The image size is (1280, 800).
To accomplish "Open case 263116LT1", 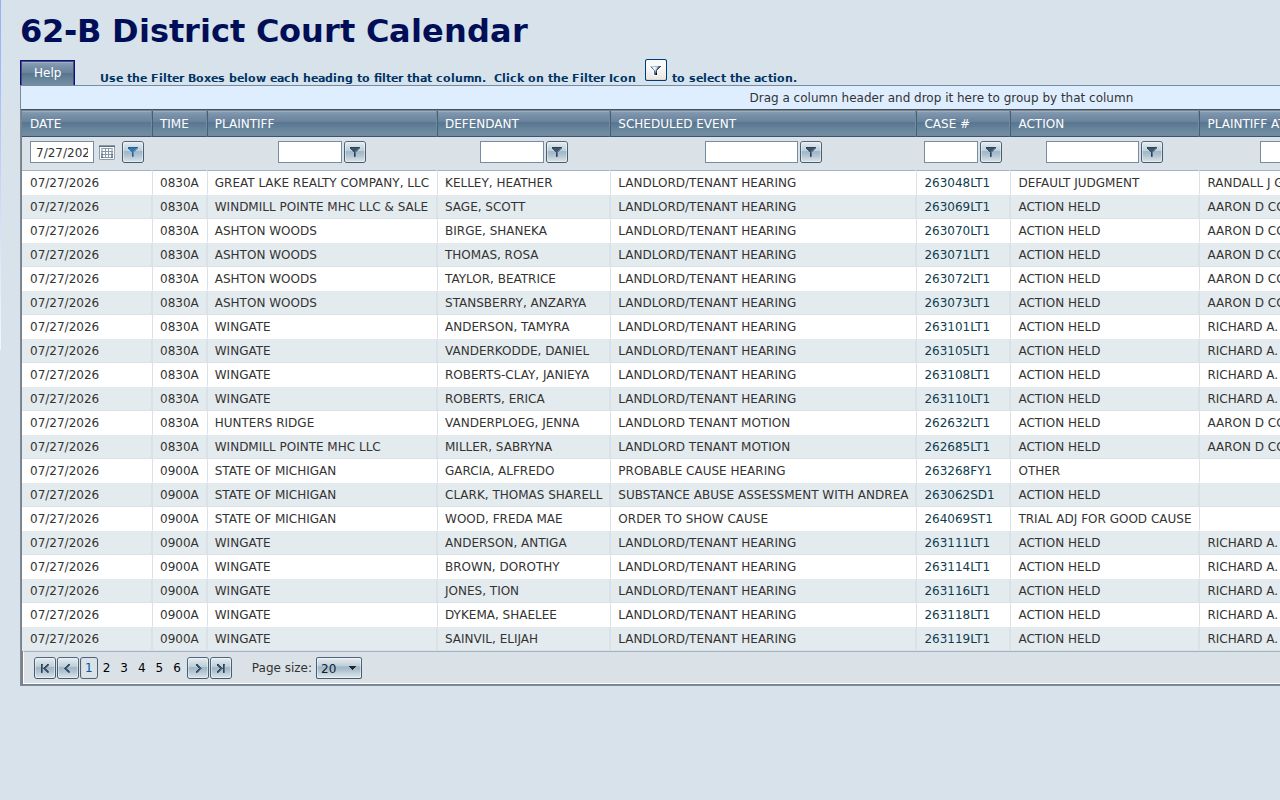I will tap(957, 591).
